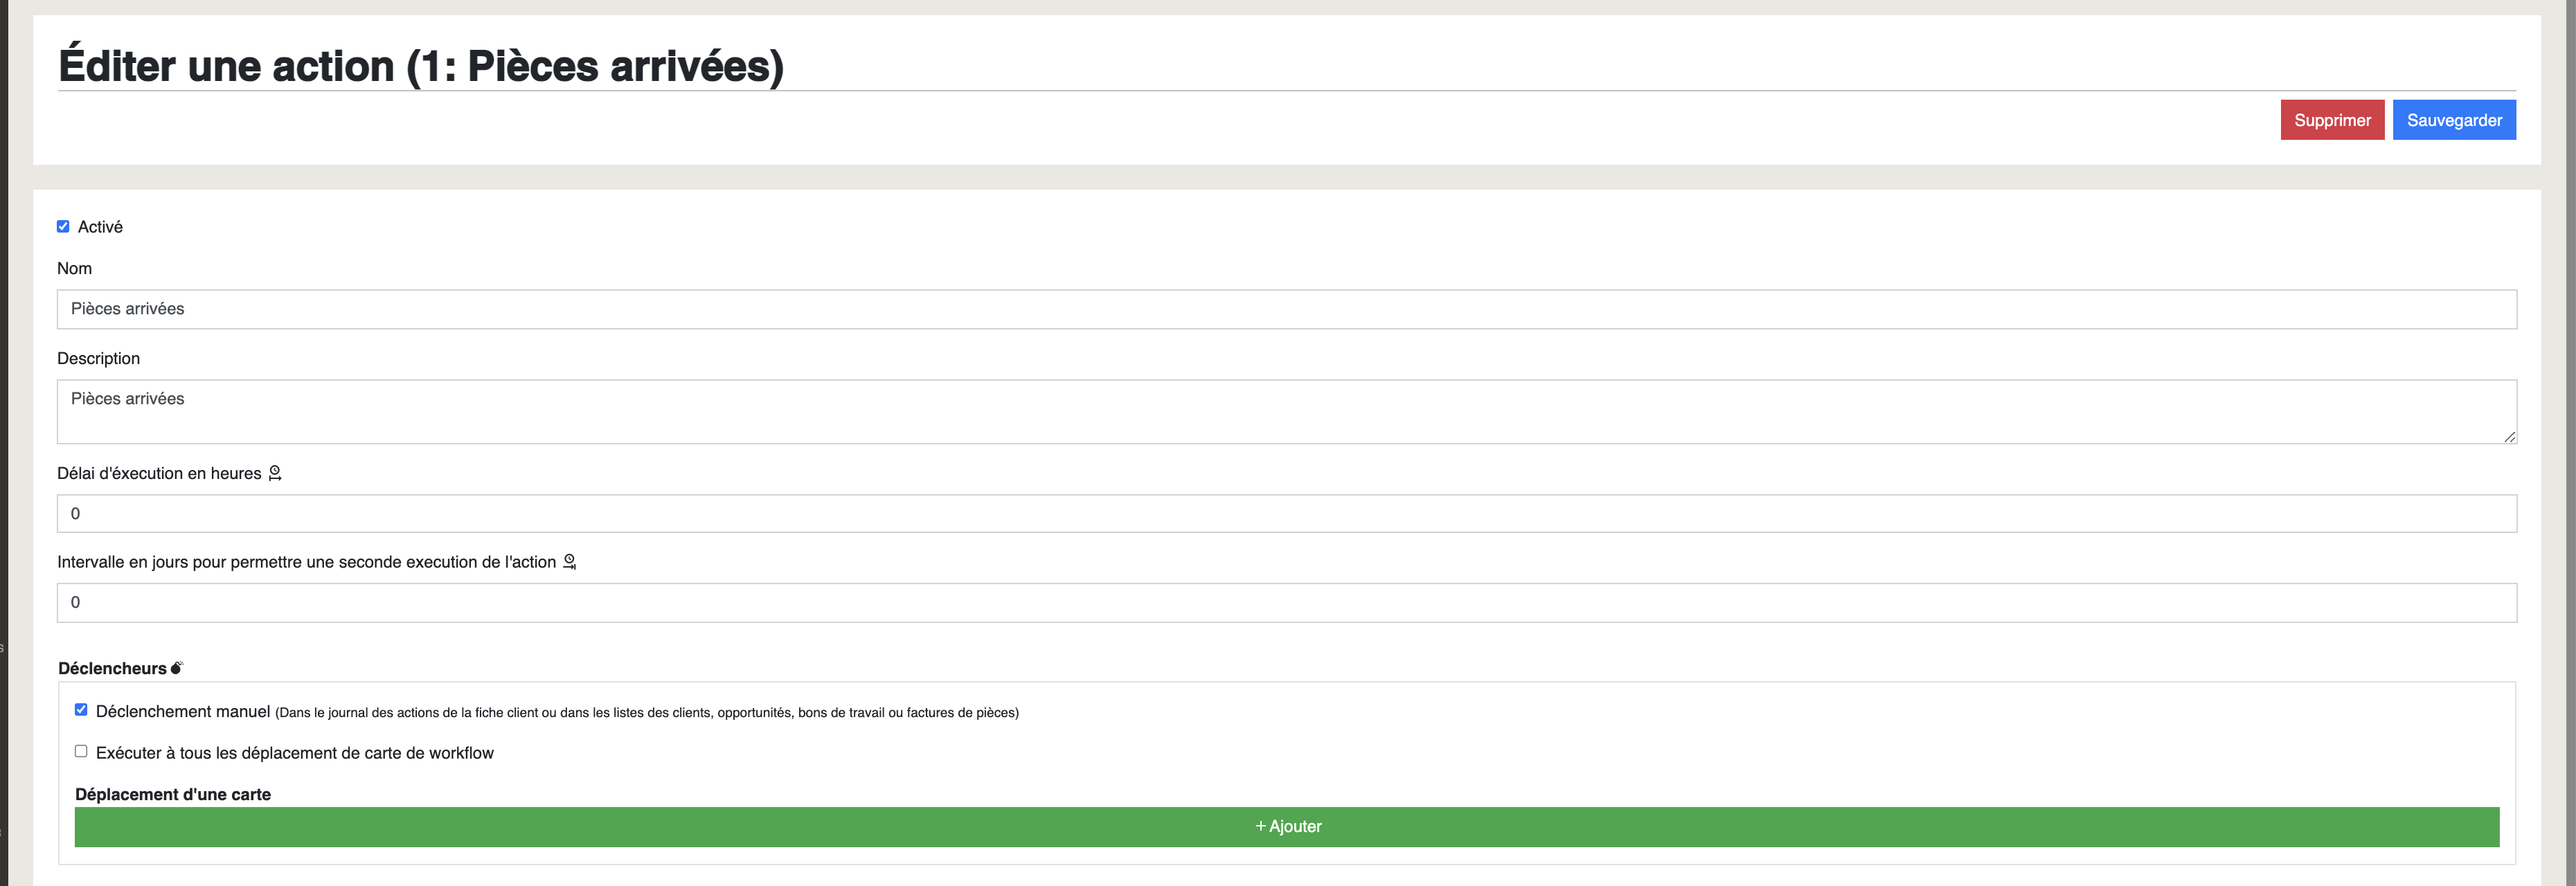The width and height of the screenshot is (2576, 886).
Task: Click the Description textarea resize handle
Action: click(x=2509, y=436)
